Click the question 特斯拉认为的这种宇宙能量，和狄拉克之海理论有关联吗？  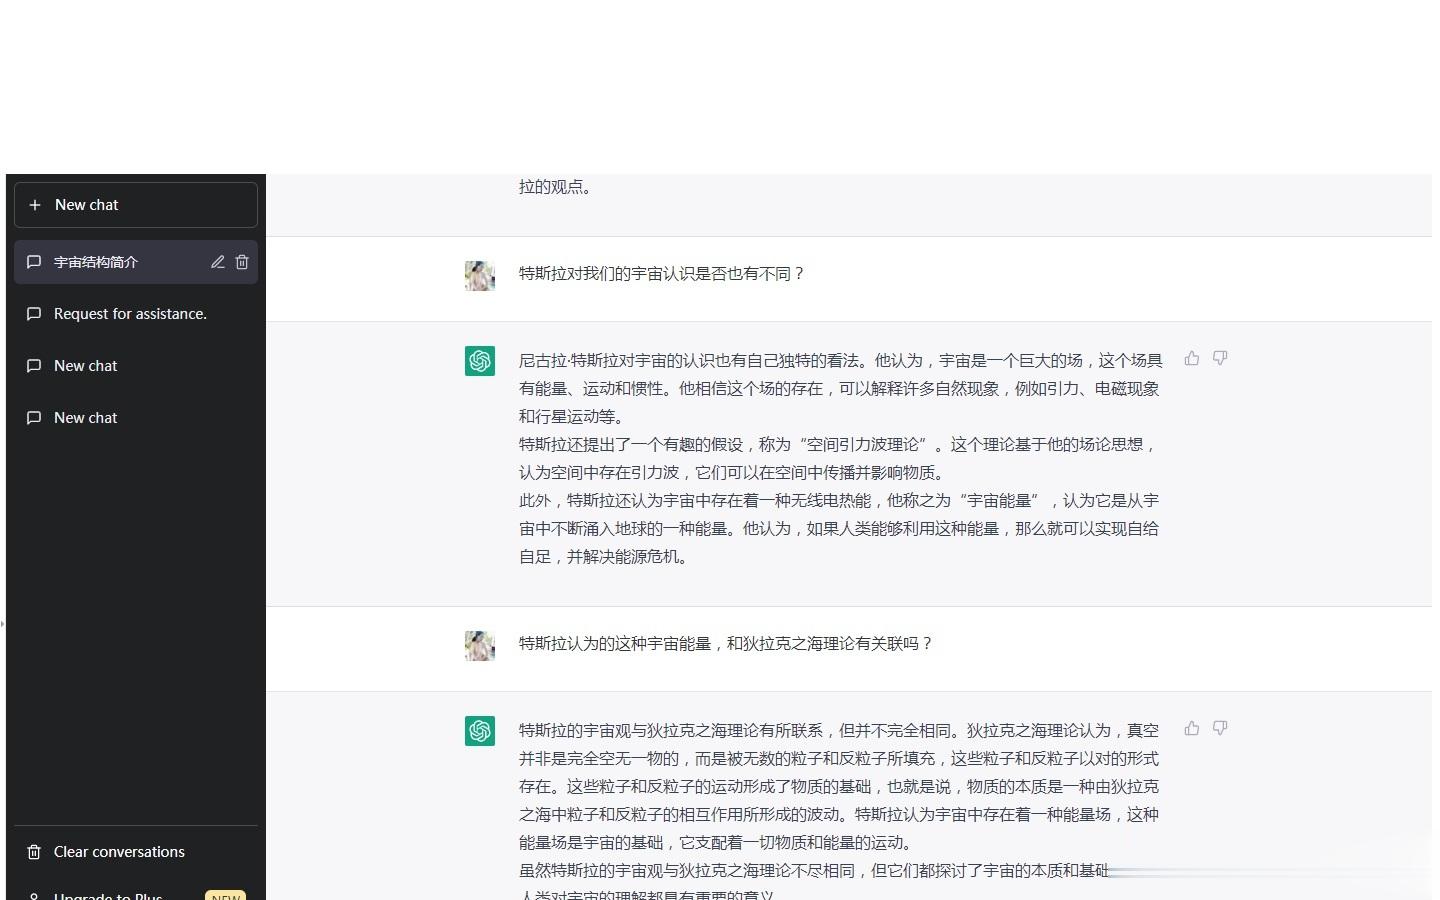726,644
